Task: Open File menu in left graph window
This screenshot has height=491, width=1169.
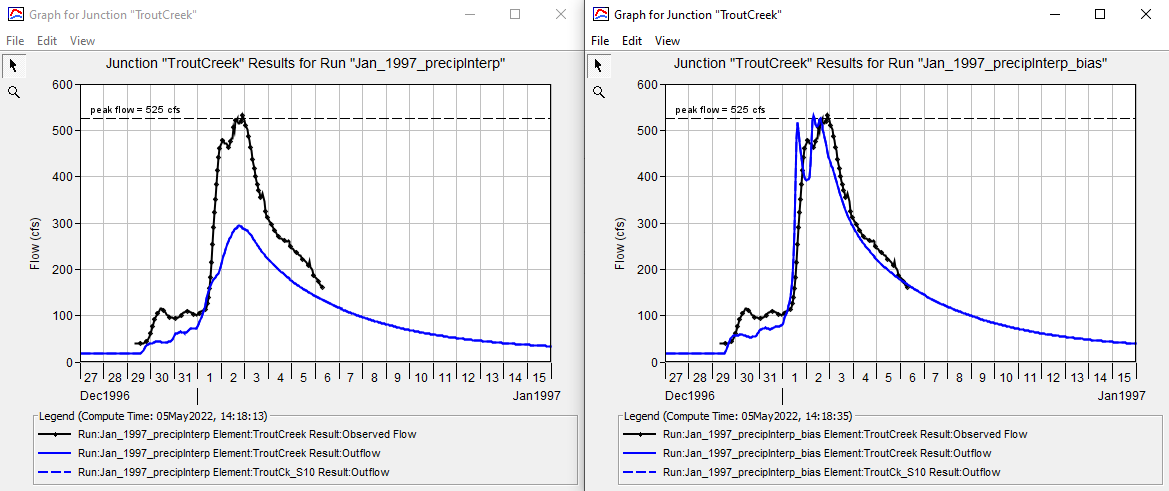Action: click(x=15, y=41)
